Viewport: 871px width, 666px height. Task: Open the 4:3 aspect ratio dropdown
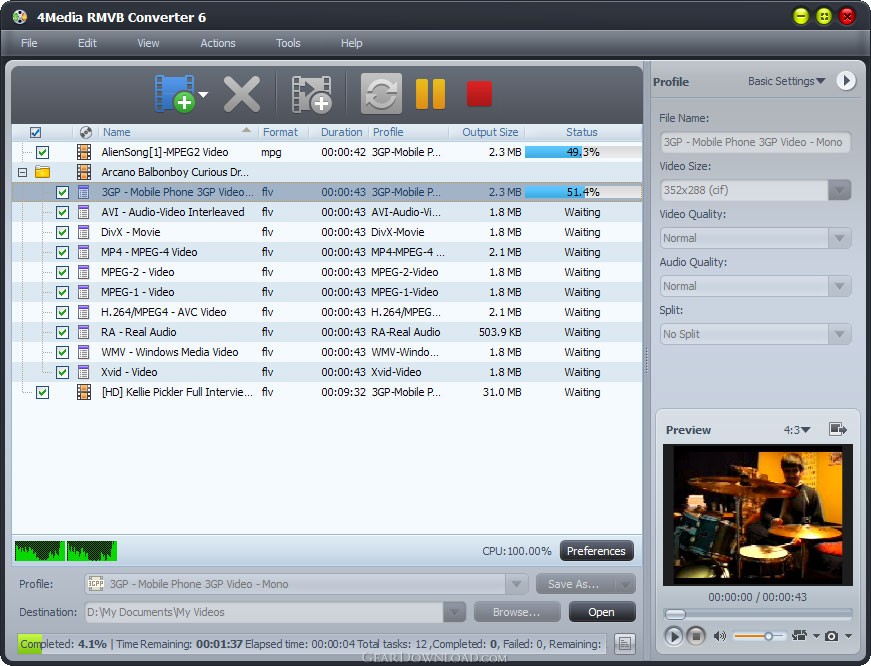[797, 429]
